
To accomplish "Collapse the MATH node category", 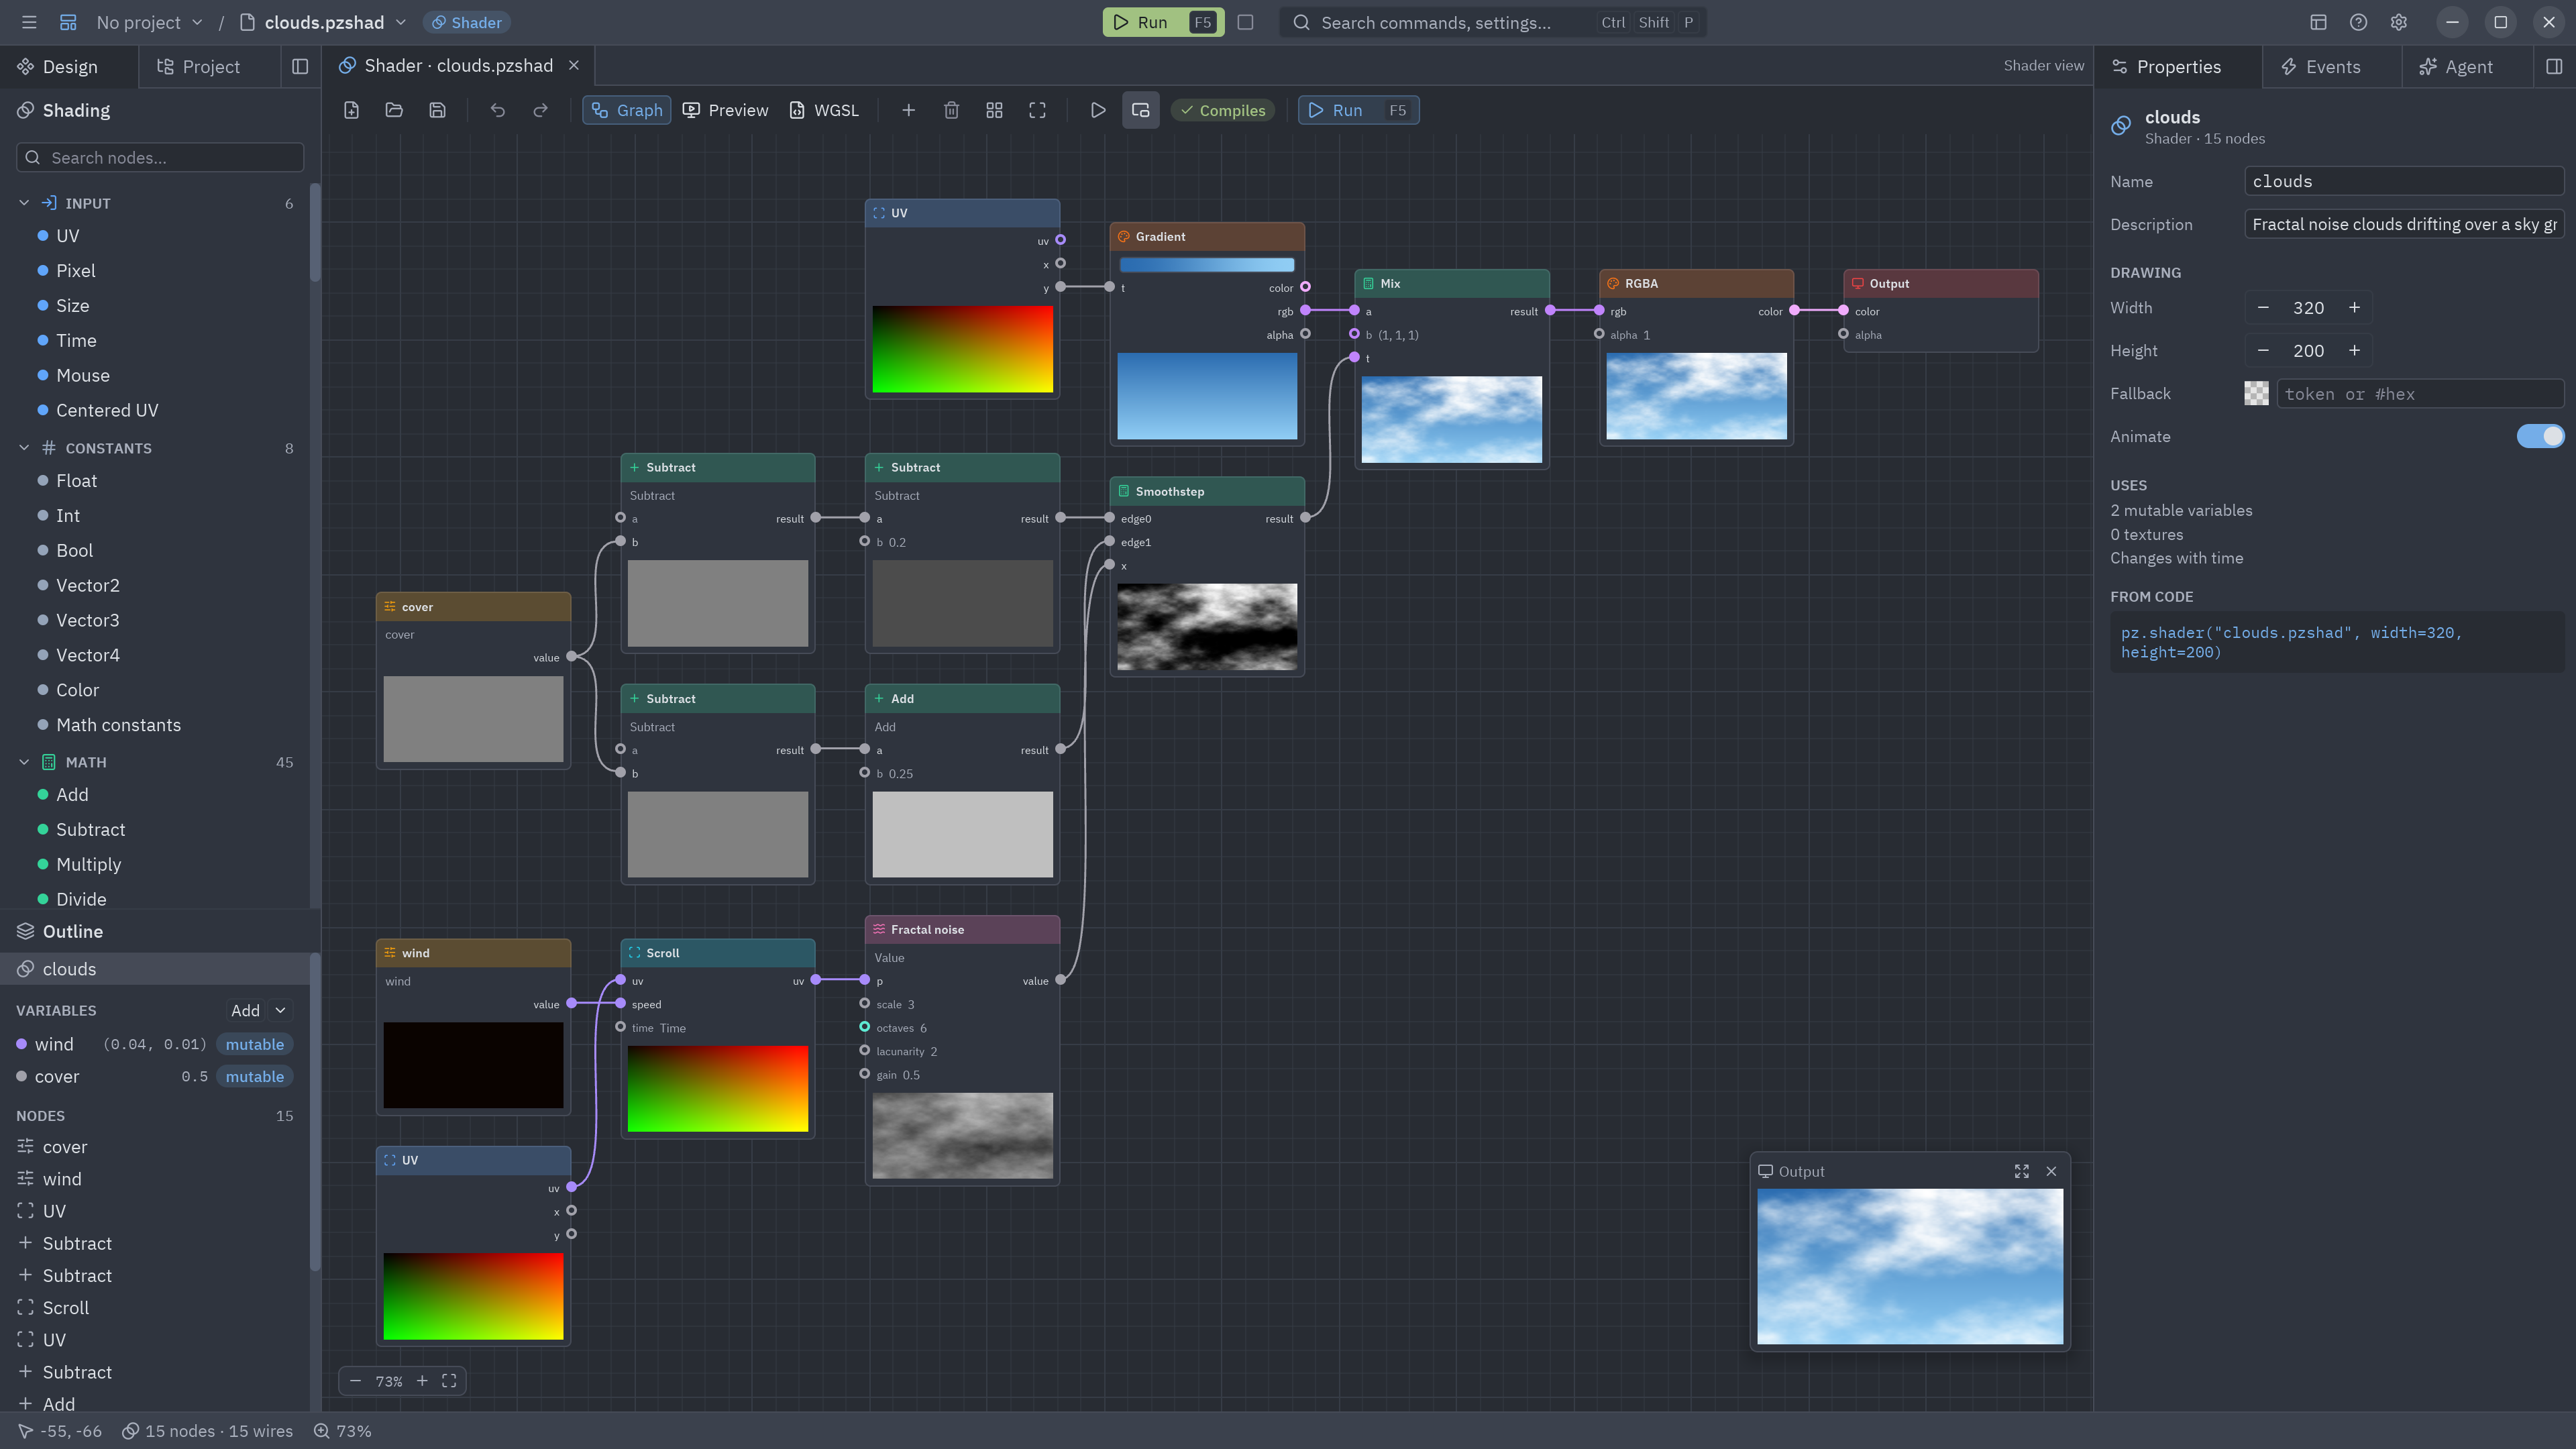I will [x=24, y=762].
